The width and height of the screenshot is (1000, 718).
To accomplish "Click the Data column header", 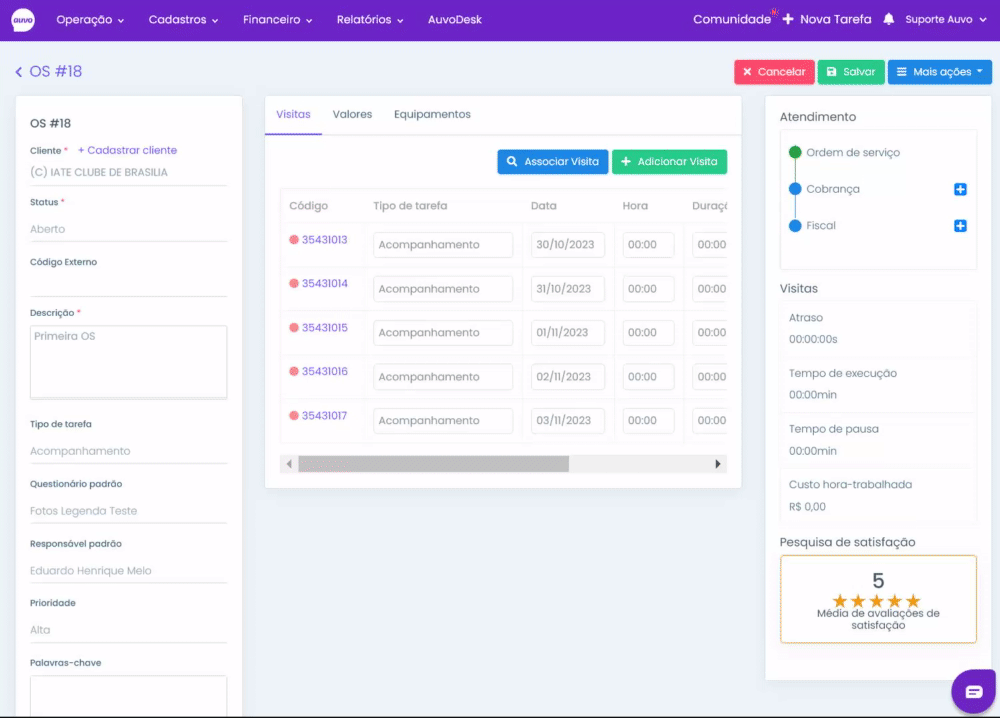I will [x=543, y=205].
